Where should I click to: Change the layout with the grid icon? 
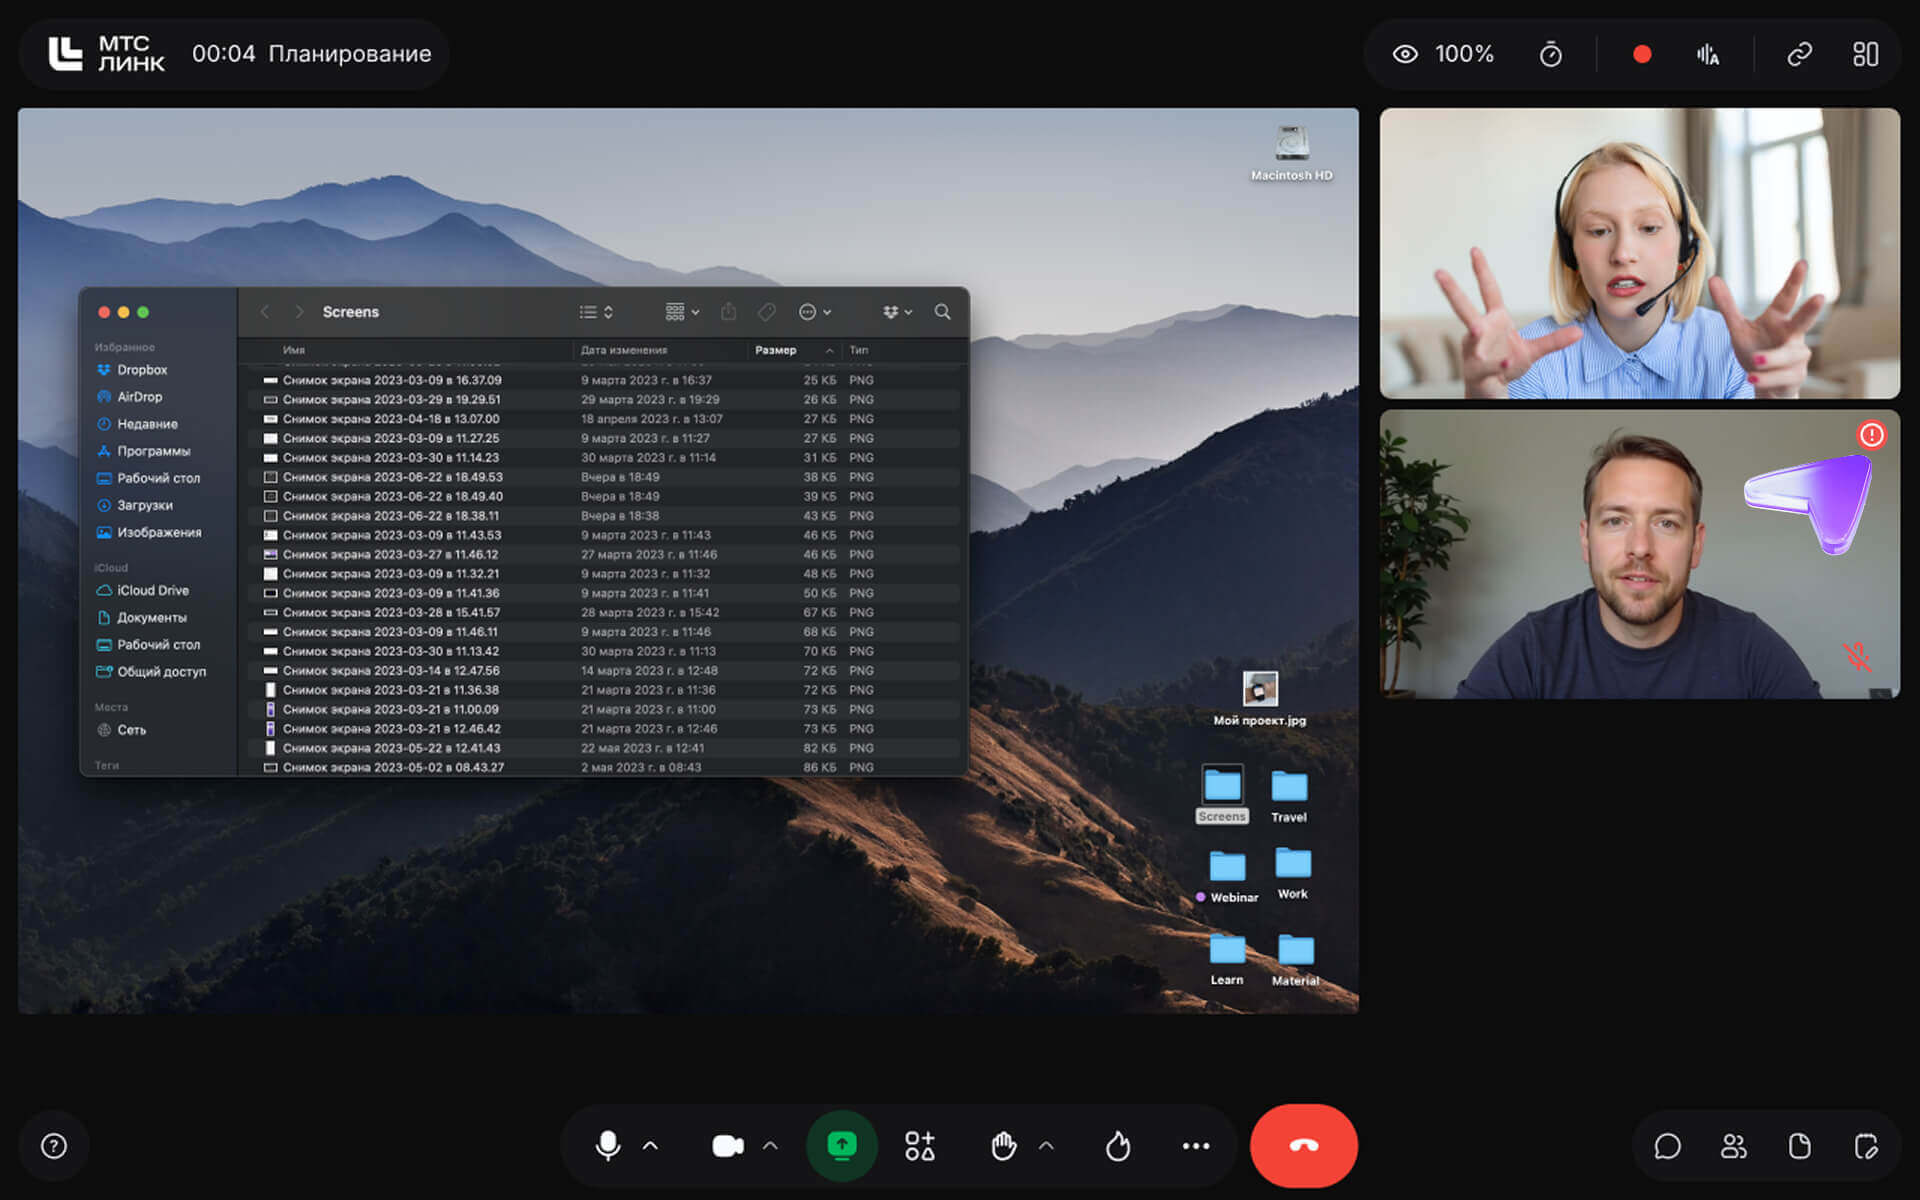pyautogui.click(x=1865, y=54)
